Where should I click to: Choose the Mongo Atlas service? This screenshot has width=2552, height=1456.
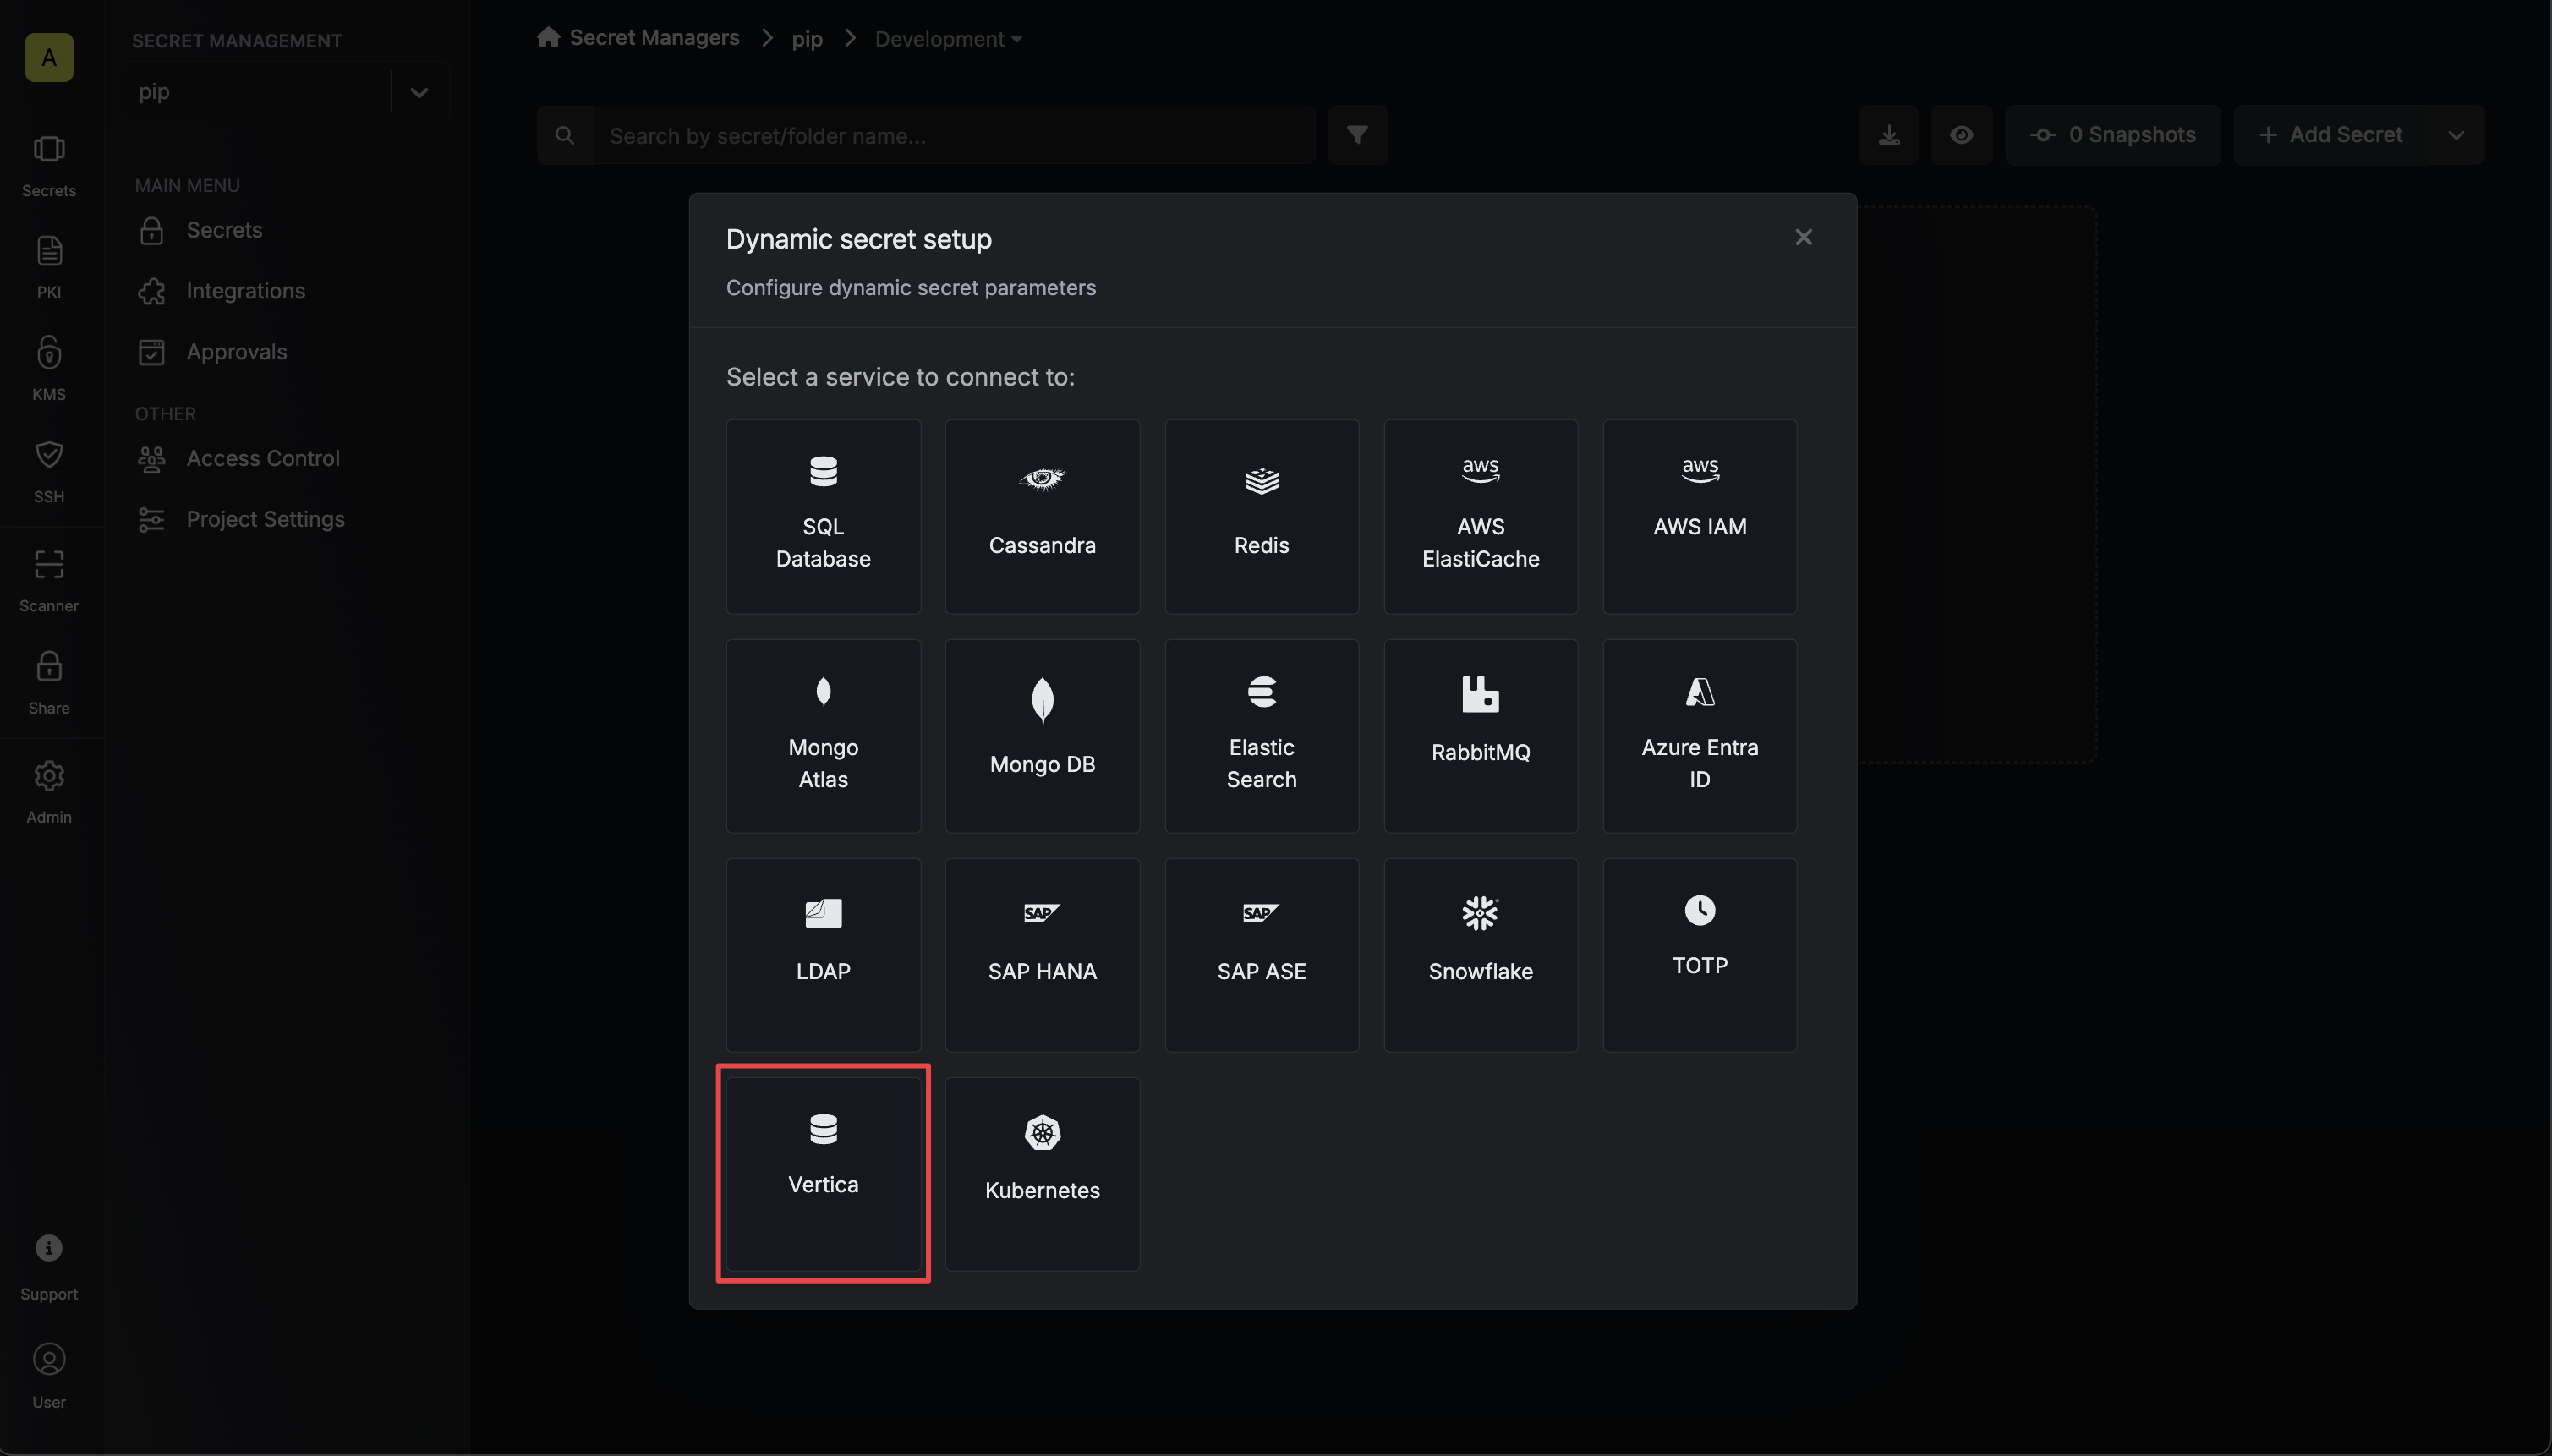[823, 736]
